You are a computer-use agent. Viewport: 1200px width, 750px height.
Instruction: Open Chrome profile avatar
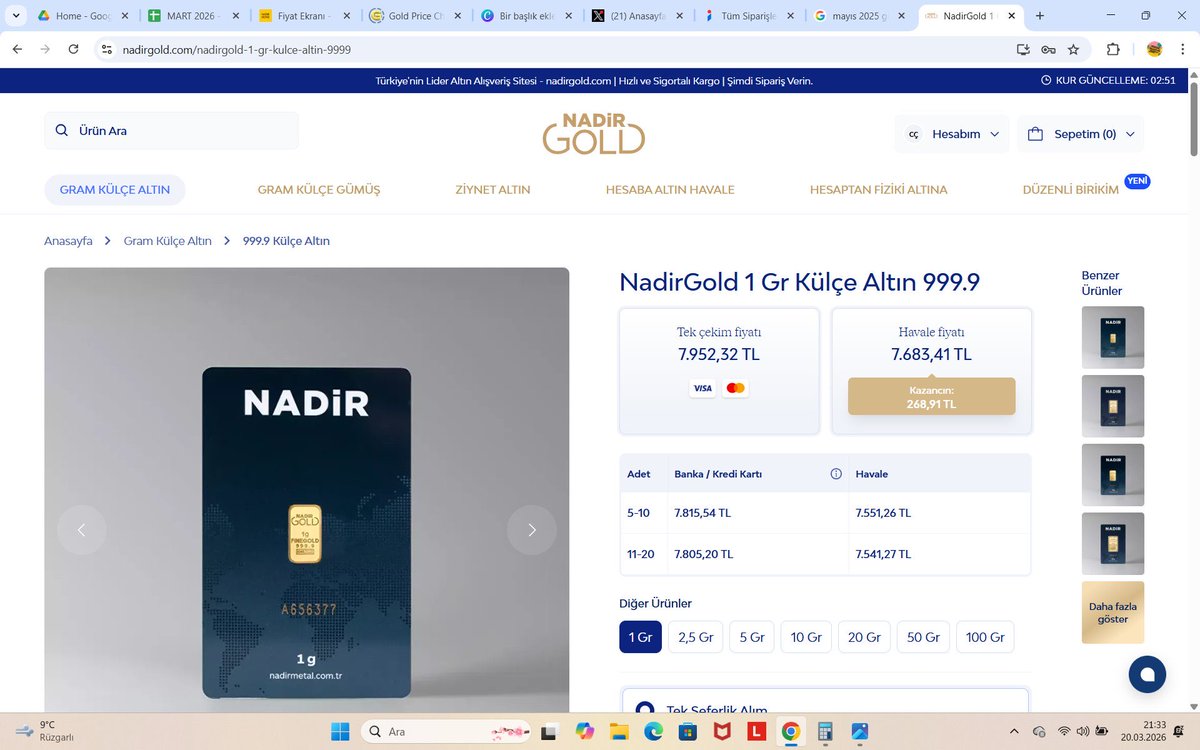click(x=1154, y=49)
